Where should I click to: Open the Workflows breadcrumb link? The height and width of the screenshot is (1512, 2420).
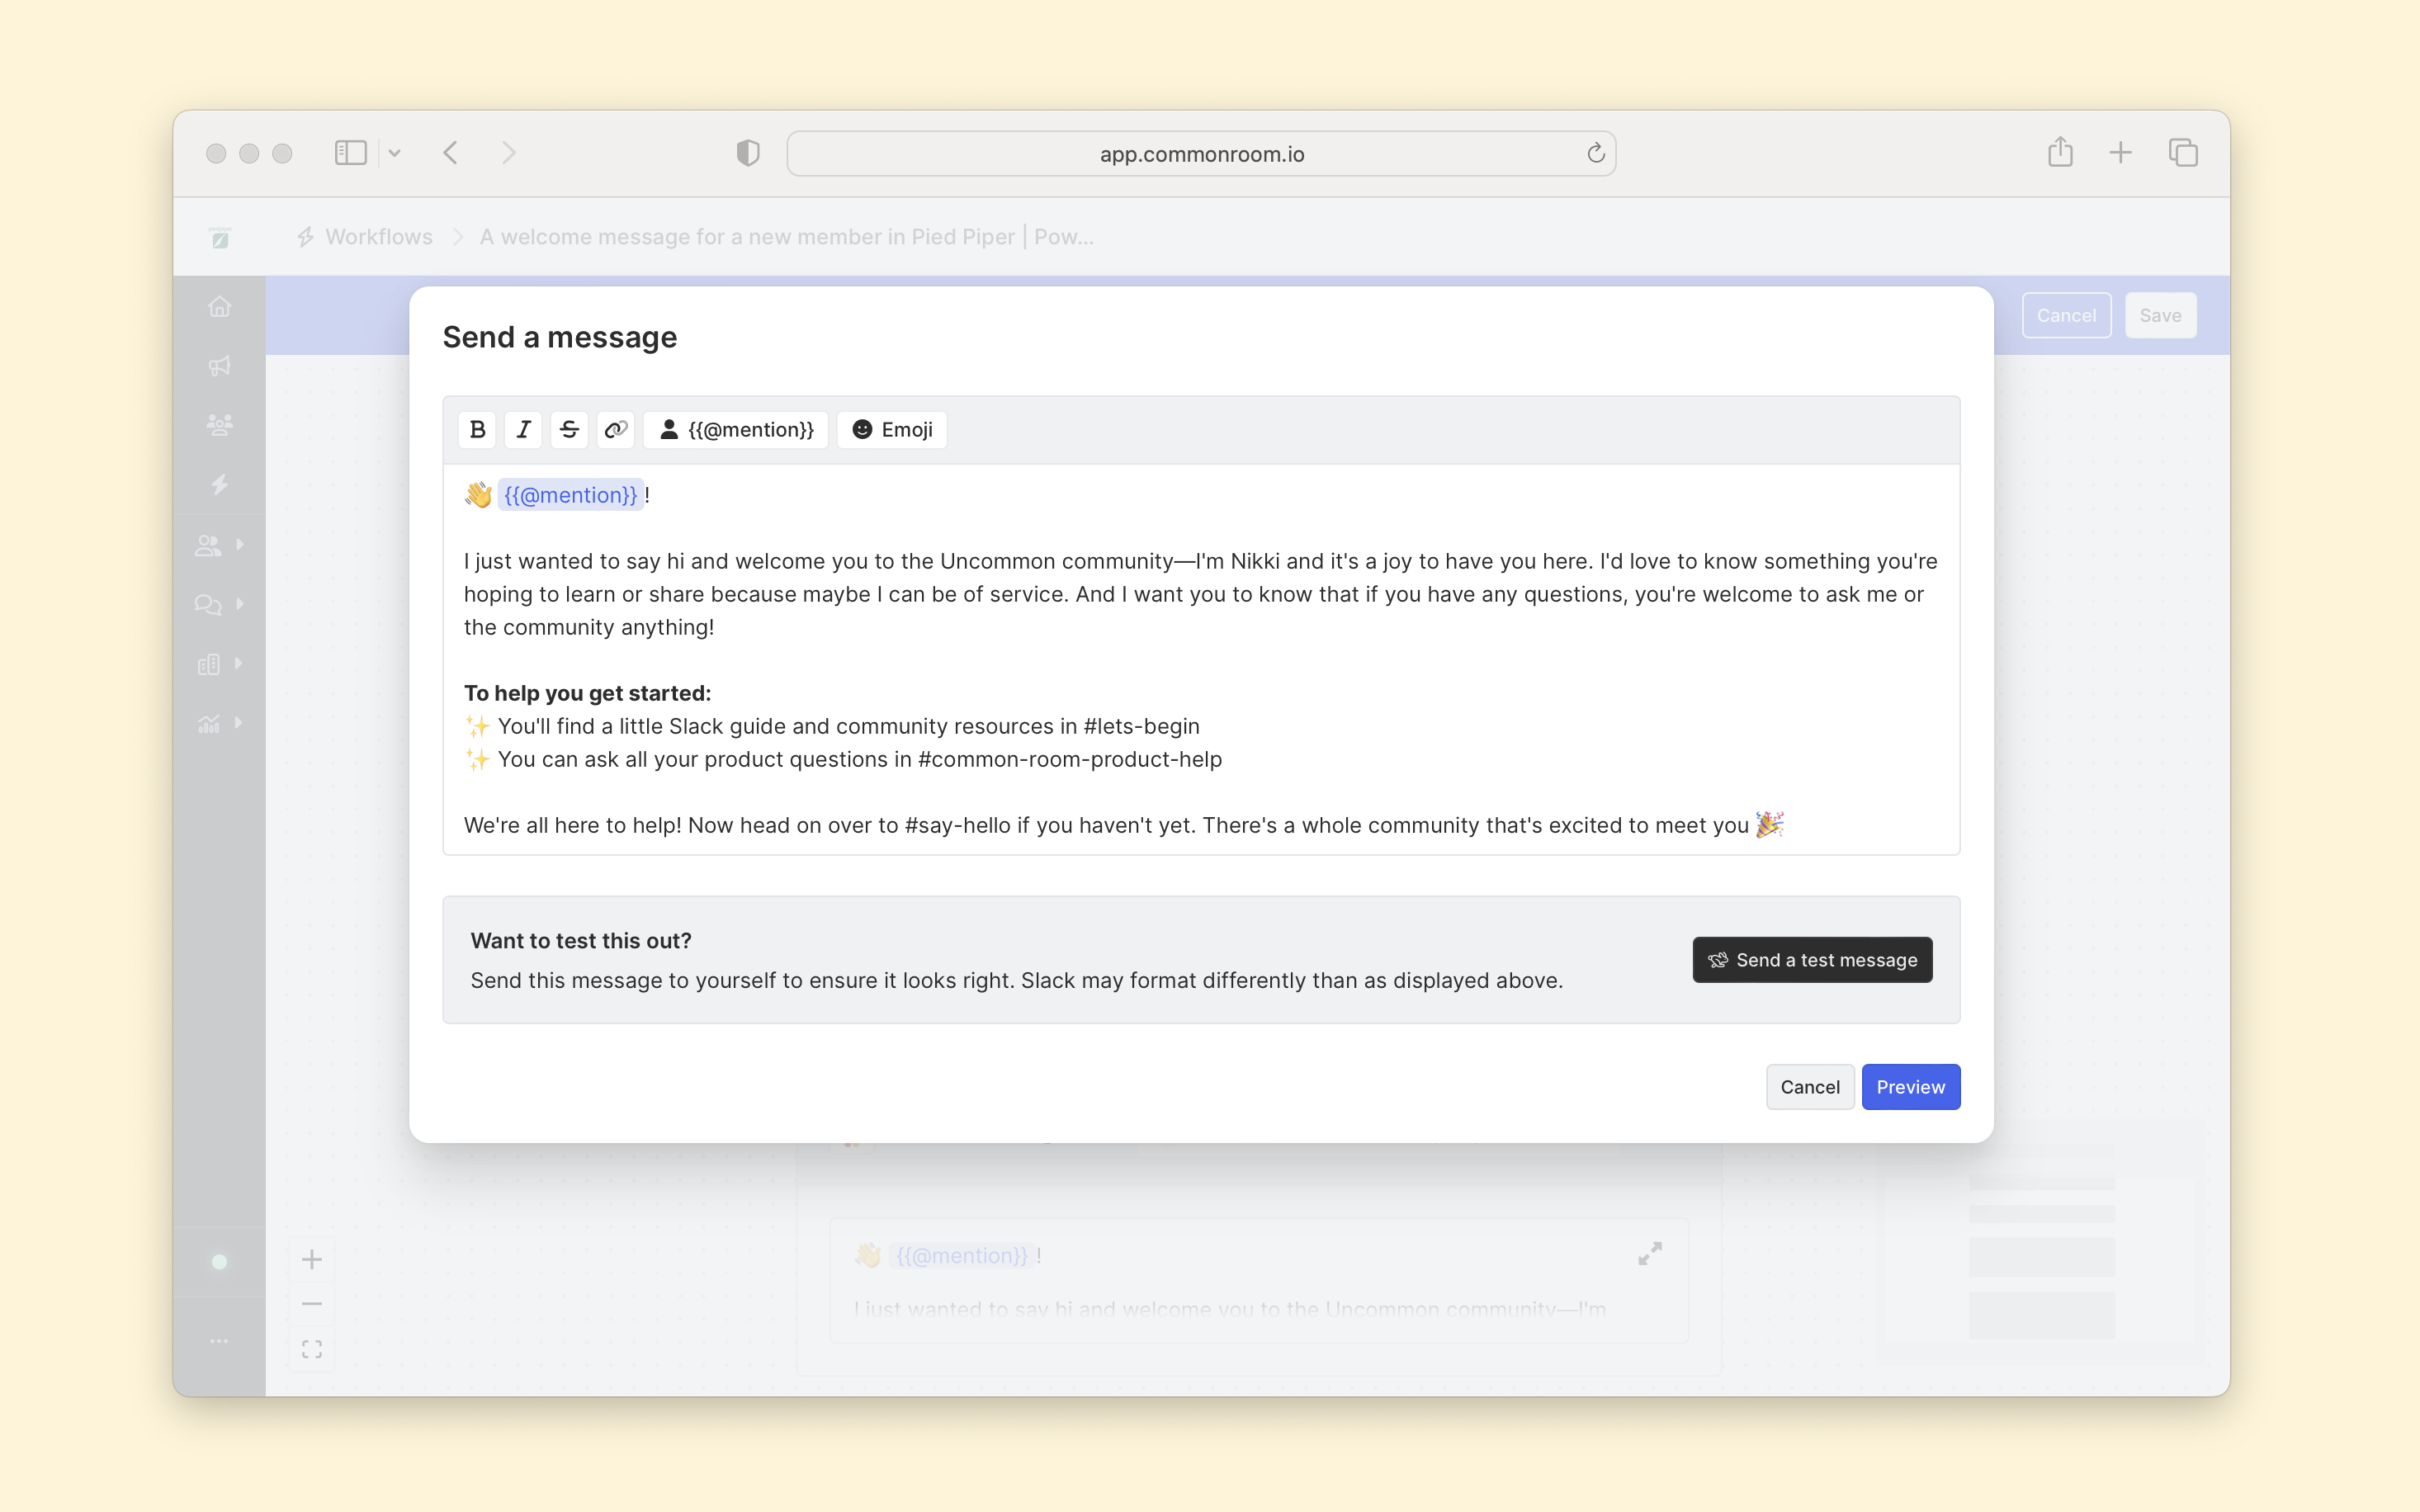click(x=378, y=237)
